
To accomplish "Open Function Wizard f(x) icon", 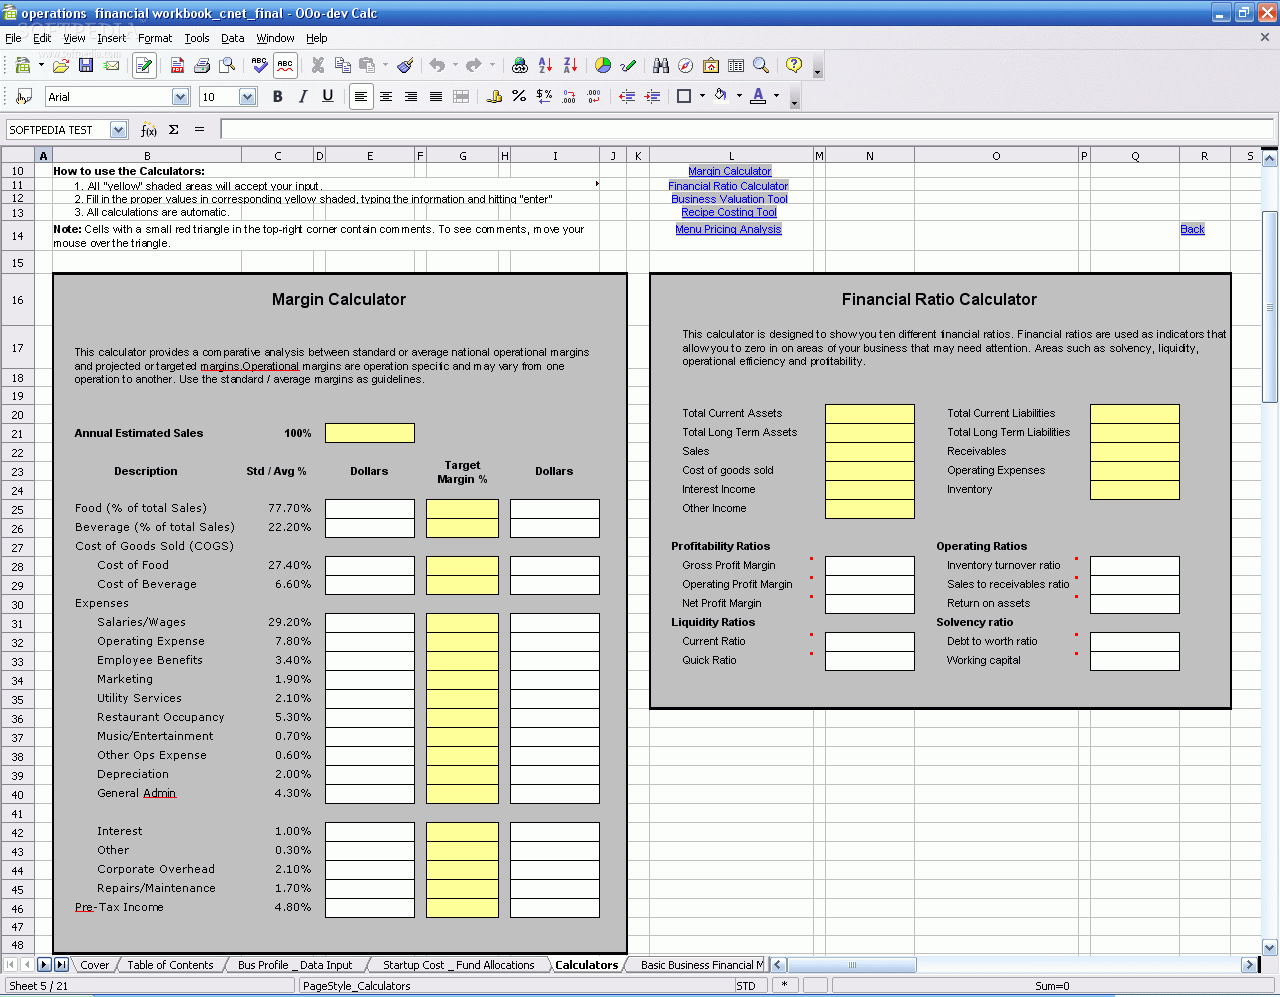I will click(148, 129).
